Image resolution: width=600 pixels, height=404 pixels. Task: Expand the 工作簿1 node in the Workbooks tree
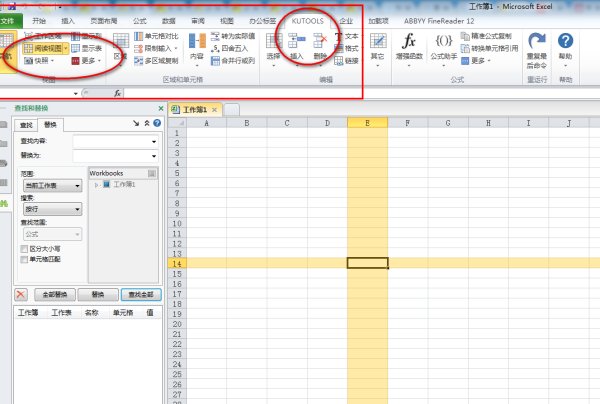coord(96,185)
